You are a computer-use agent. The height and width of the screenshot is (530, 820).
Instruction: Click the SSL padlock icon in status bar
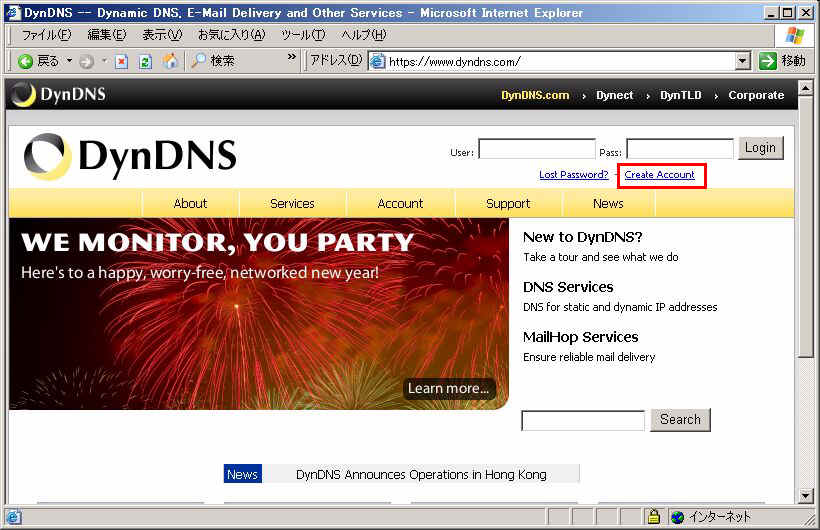pyautogui.click(x=653, y=517)
